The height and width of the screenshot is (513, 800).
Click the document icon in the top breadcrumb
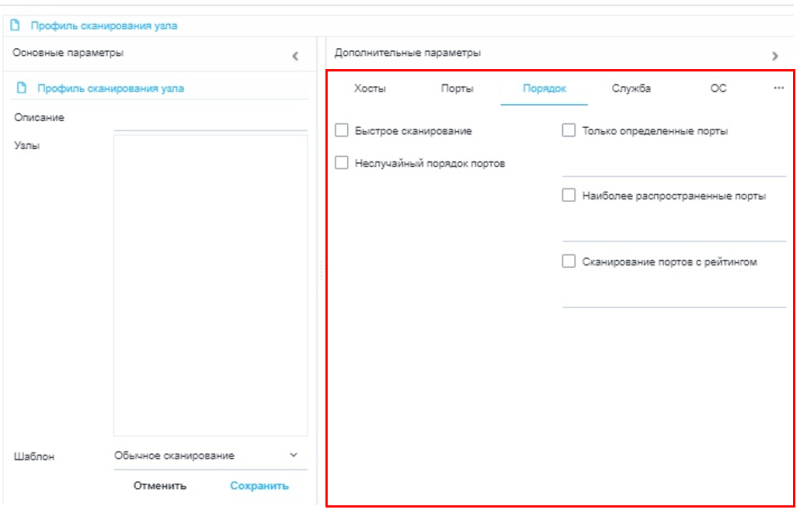[x=15, y=26]
